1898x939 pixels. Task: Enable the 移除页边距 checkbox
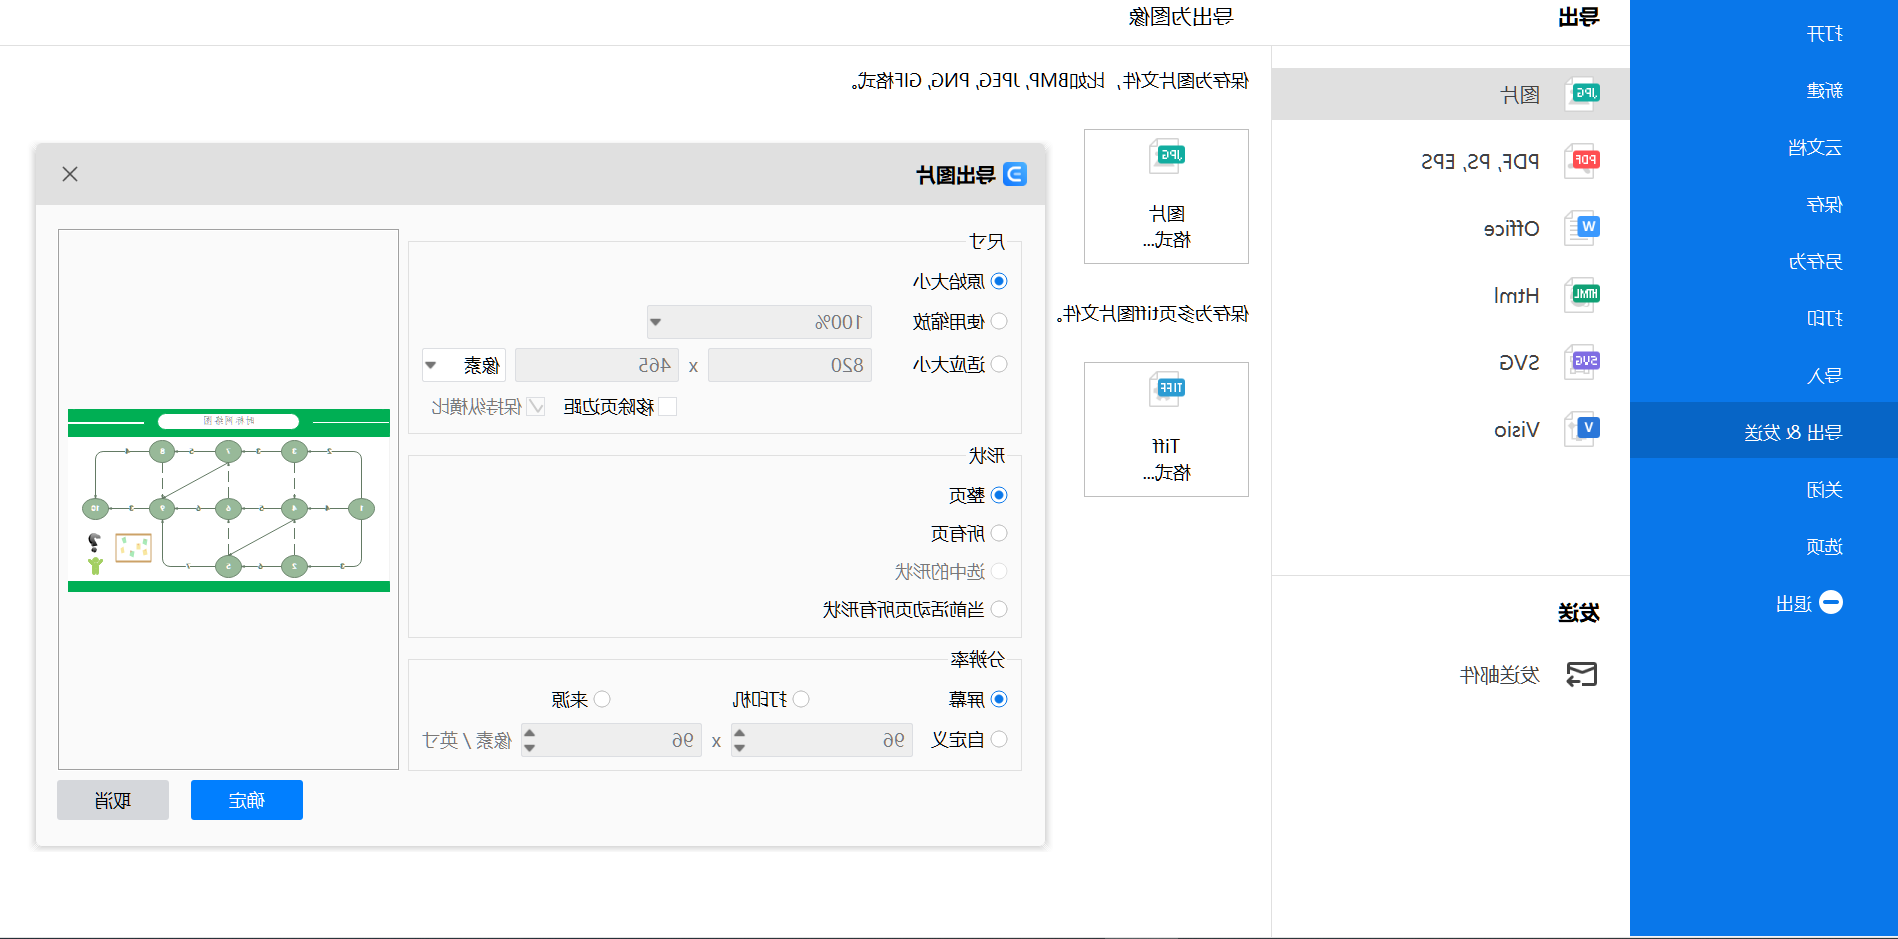coord(668,406)
